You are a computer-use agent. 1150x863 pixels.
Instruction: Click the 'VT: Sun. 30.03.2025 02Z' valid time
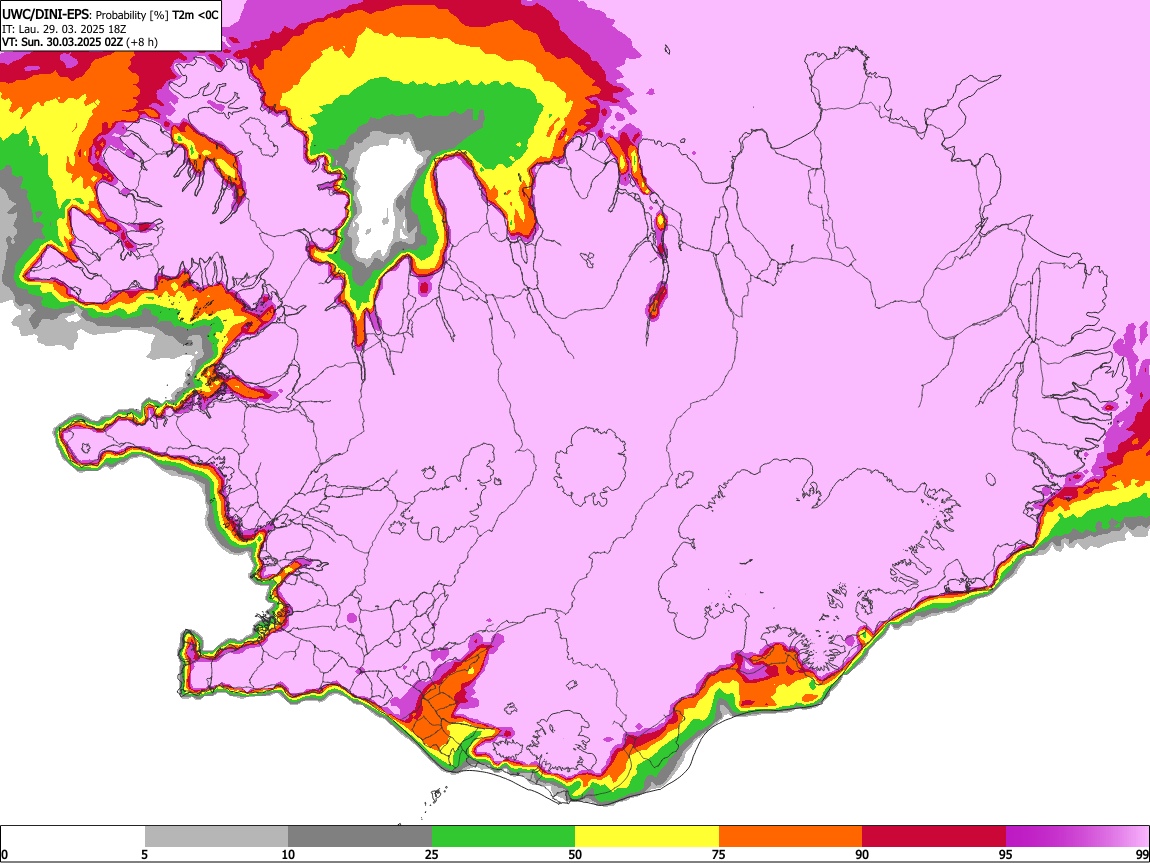tap(62, 42)
